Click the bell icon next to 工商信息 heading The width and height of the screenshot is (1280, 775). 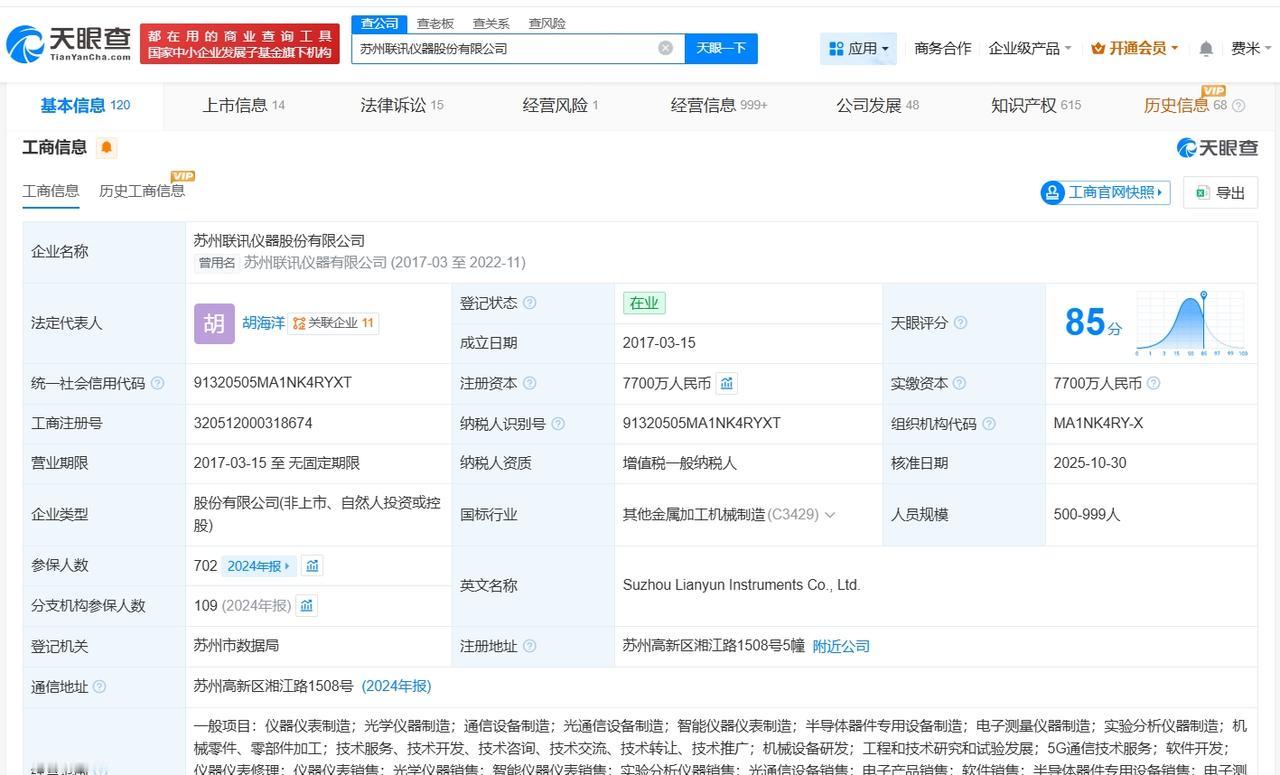coord(104,146)
